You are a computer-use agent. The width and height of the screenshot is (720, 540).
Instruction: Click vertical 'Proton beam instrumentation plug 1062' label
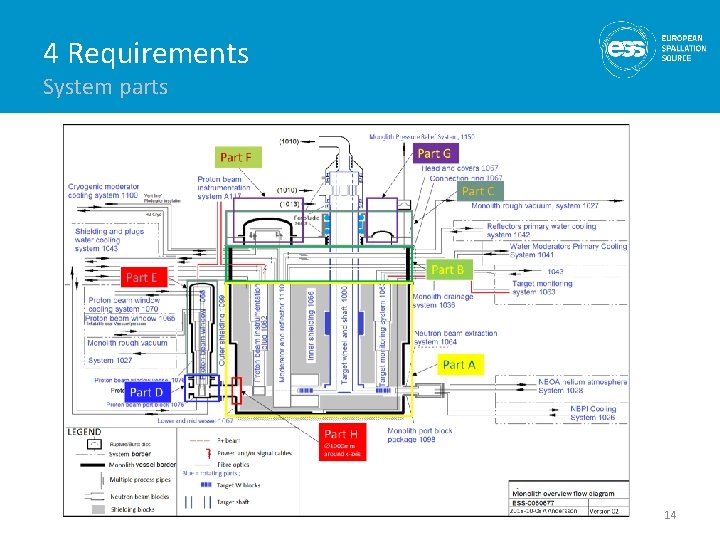pos(261,333)
